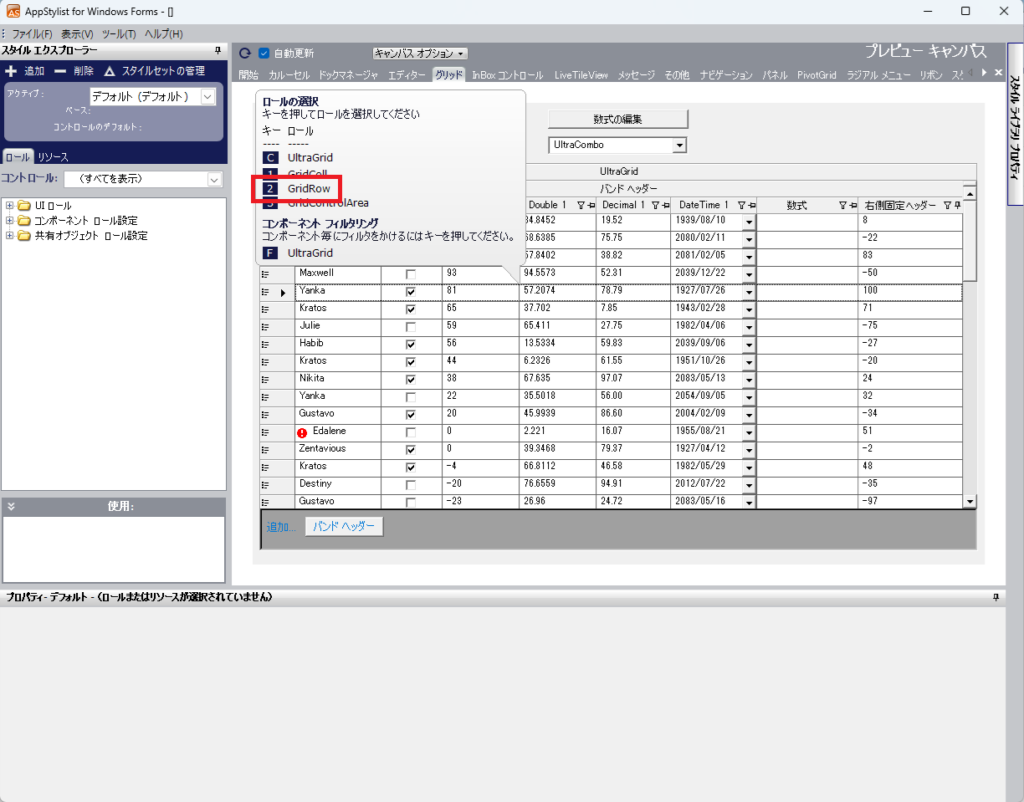Click the 数式の編集 button

click(618, 119)
